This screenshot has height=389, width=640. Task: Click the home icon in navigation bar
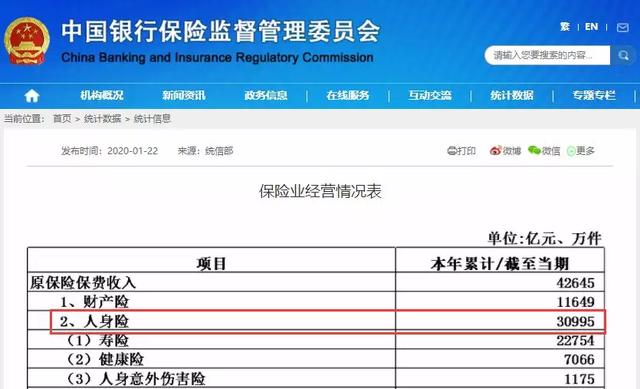(32, 96)
